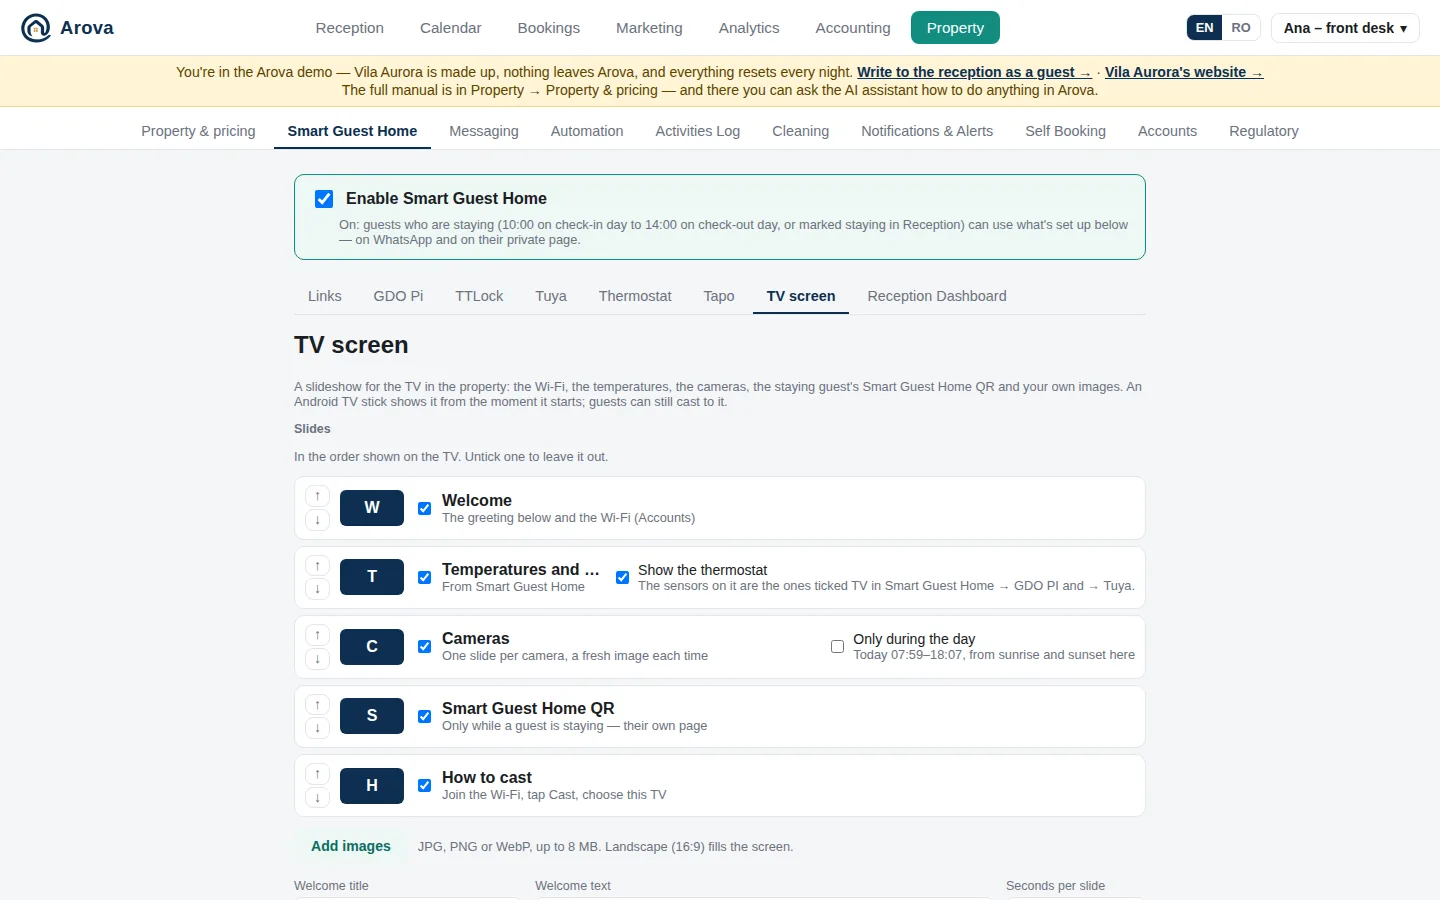
Task: Open Write to the reception as a guest link
Action: point(974,72)
